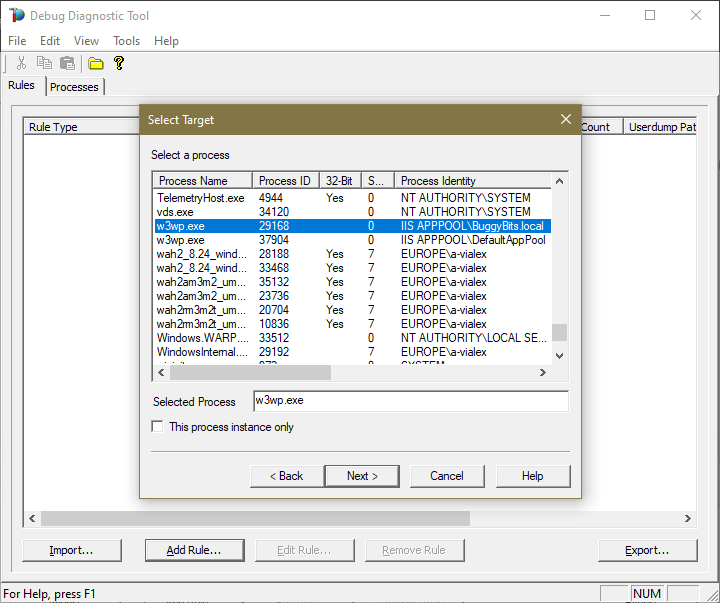Click the Edit Rule... button
720x603 pixels.
(x=304, y=550)
